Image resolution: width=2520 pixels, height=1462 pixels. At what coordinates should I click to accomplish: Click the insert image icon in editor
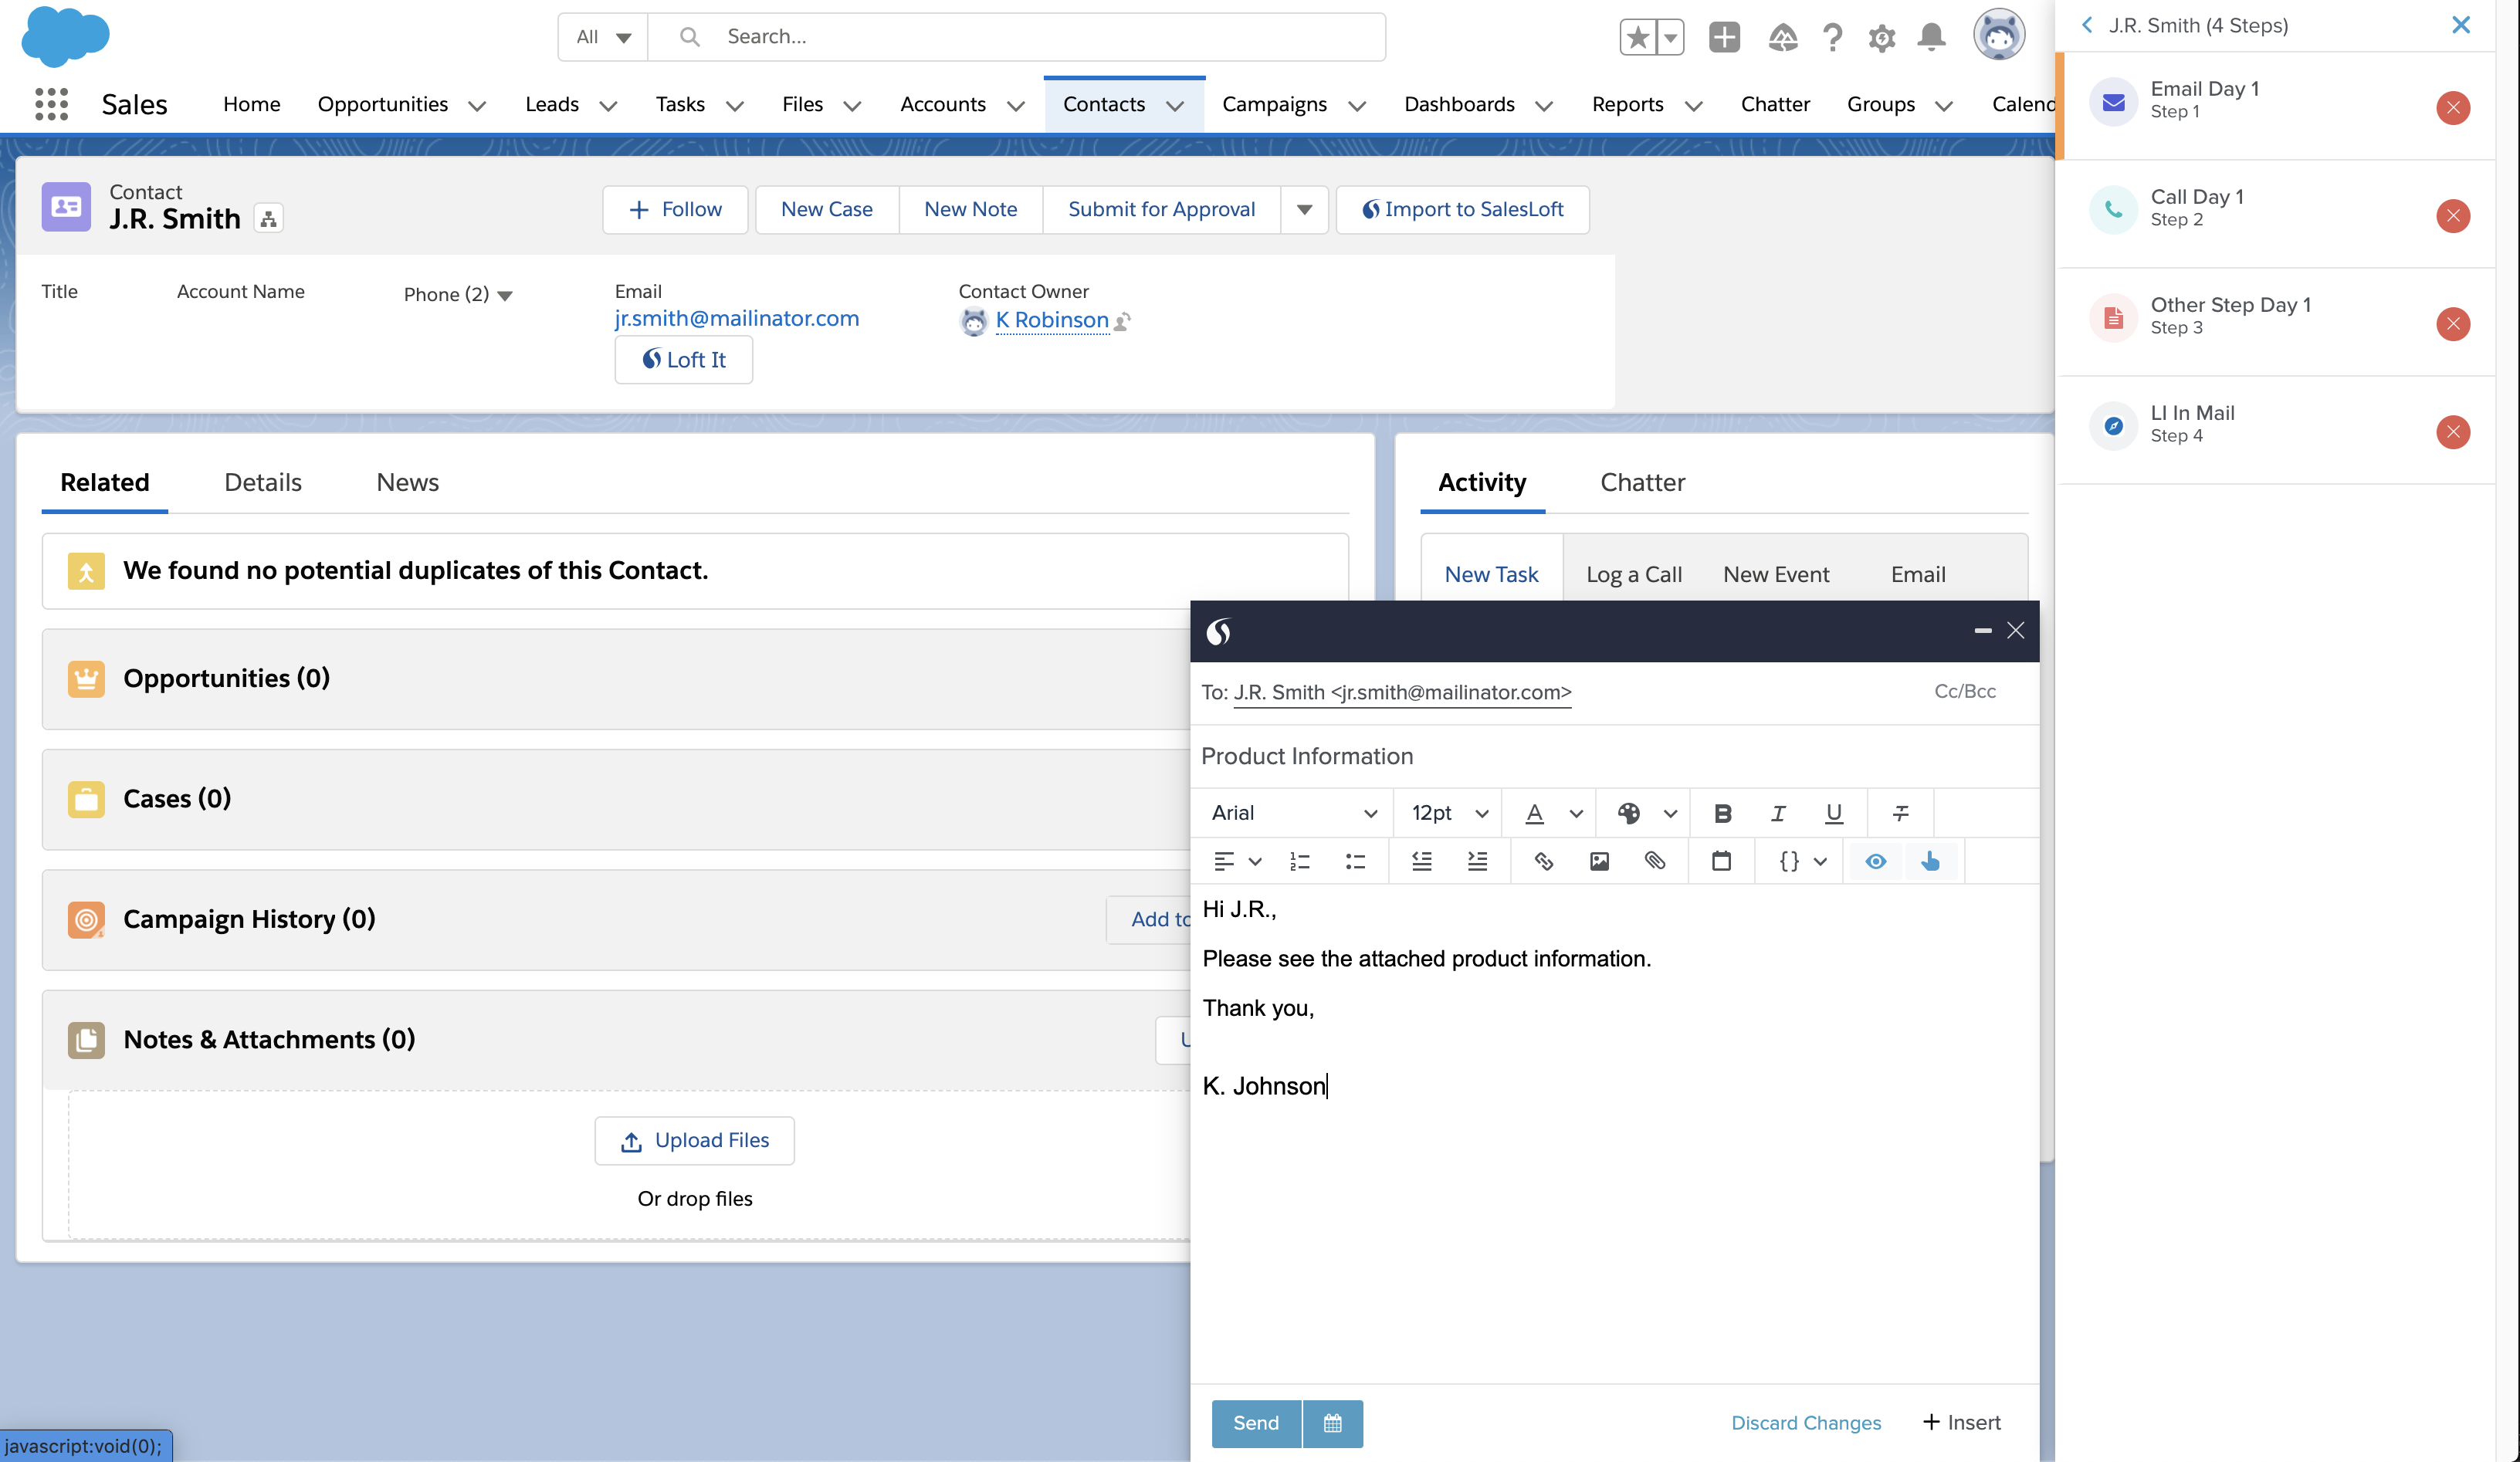(1599, 861)
